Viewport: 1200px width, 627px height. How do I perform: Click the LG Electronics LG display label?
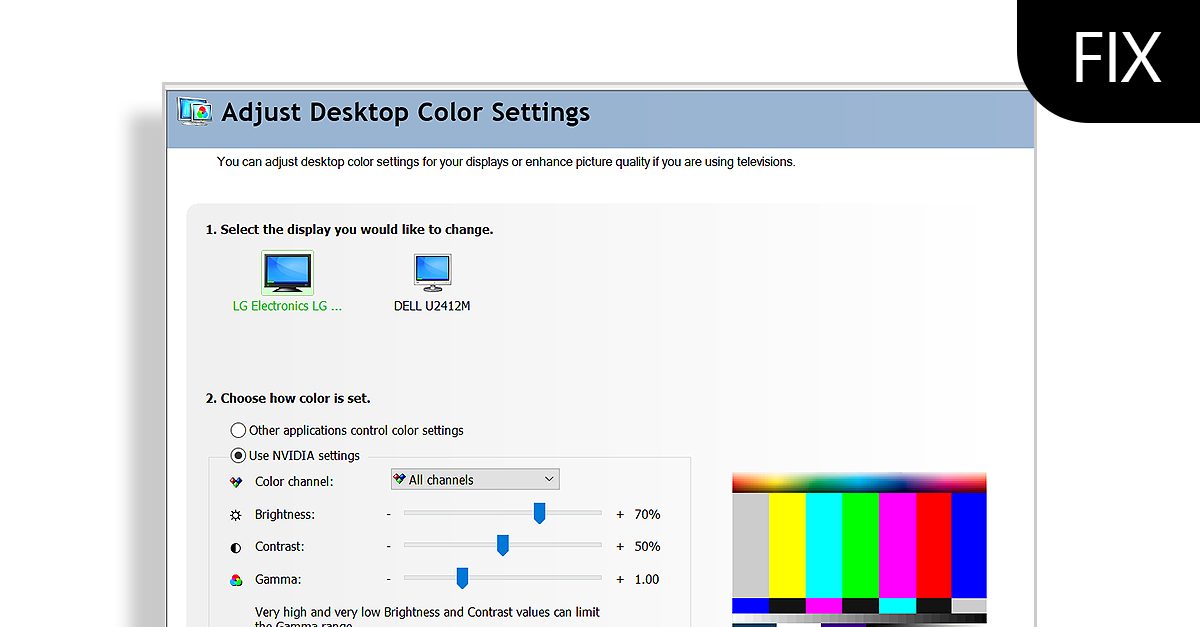click(287, 306)
